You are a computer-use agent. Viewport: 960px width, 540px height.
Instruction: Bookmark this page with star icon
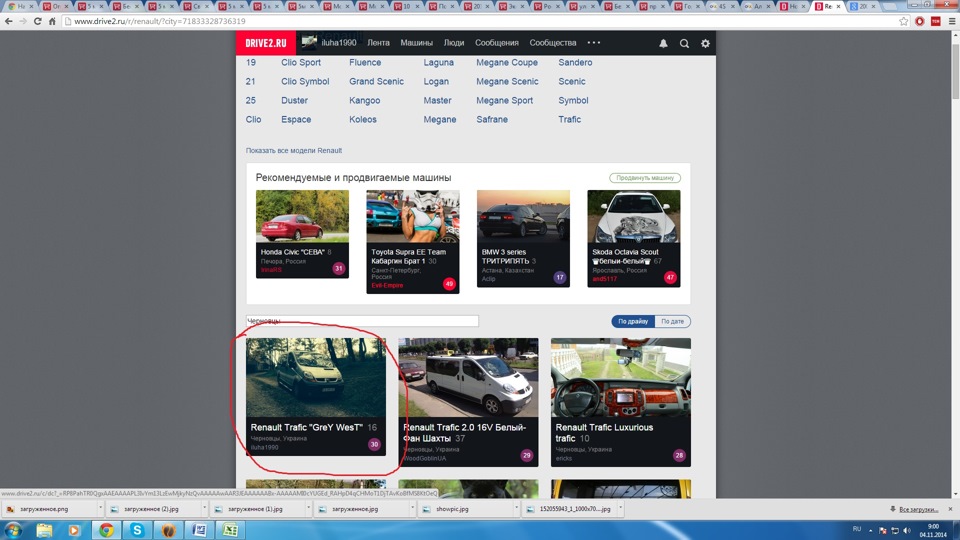[904, 21]
